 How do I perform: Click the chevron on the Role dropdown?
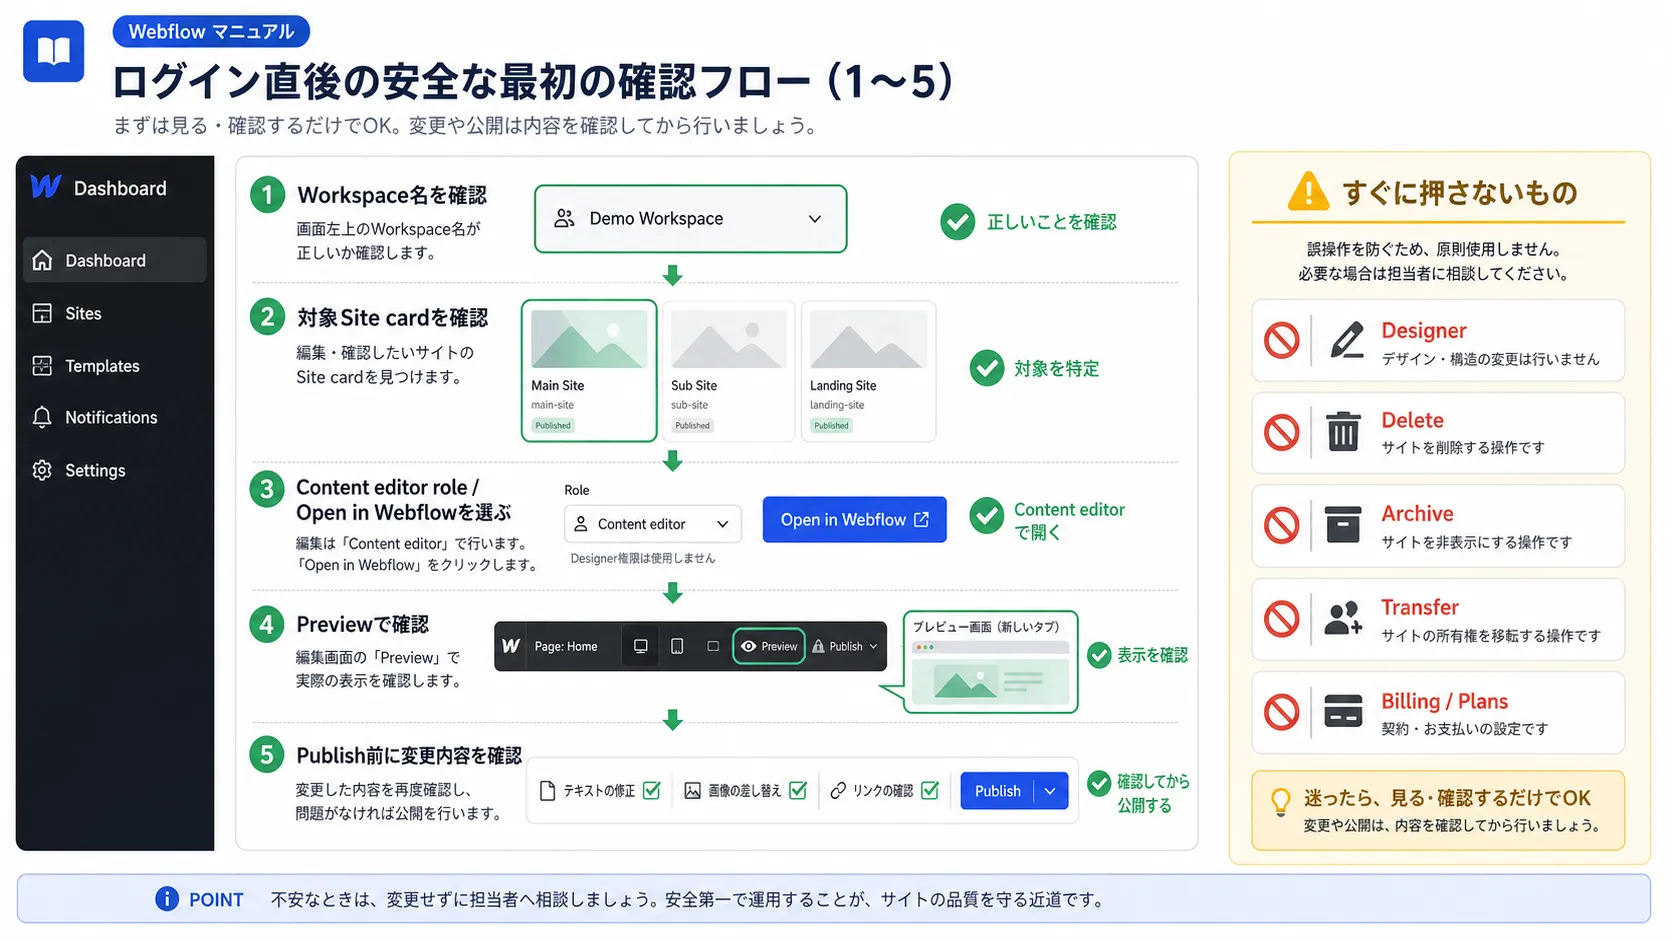click(x=723, y=524)
